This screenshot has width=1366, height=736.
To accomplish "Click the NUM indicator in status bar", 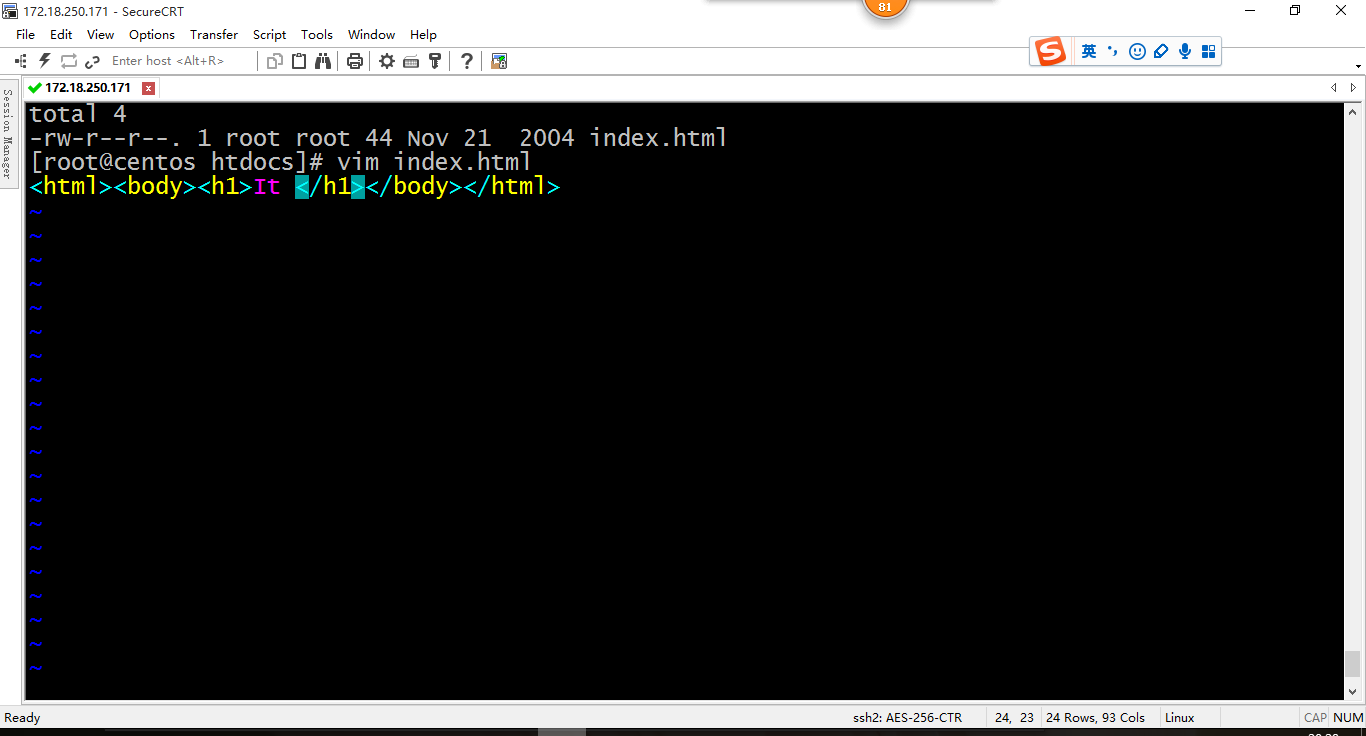I will 1348,718.
